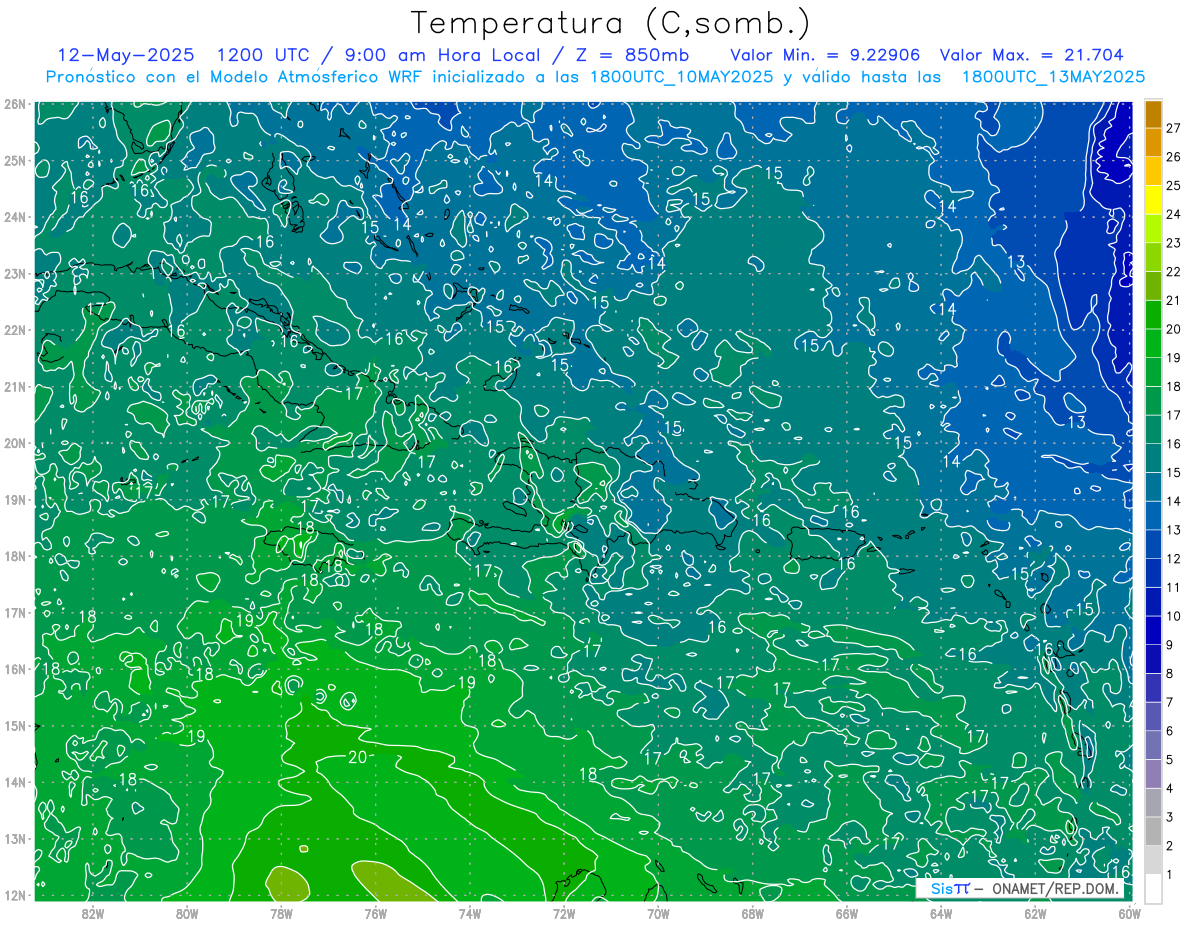Click the '72W' longitude axis label
This screenshot has width=1200, height=927.
pos(564,913)
